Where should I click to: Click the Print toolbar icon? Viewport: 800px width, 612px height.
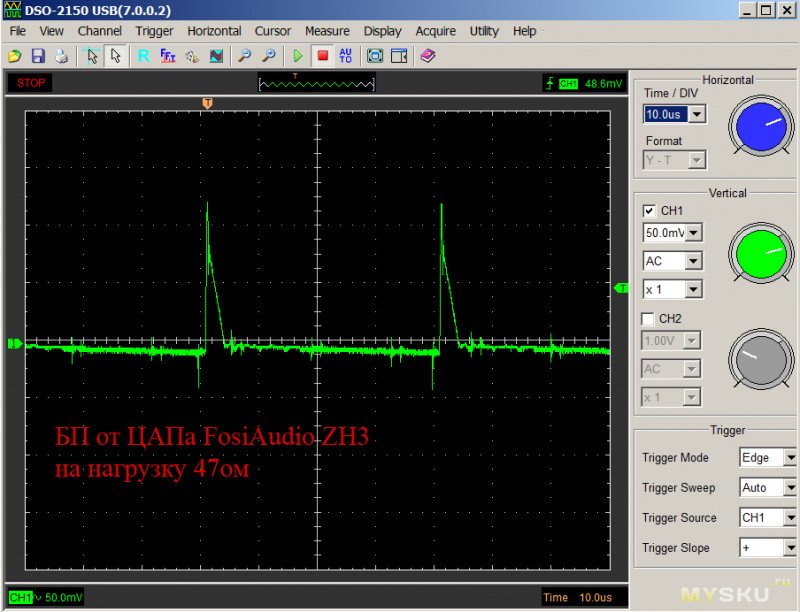(61, 56)
